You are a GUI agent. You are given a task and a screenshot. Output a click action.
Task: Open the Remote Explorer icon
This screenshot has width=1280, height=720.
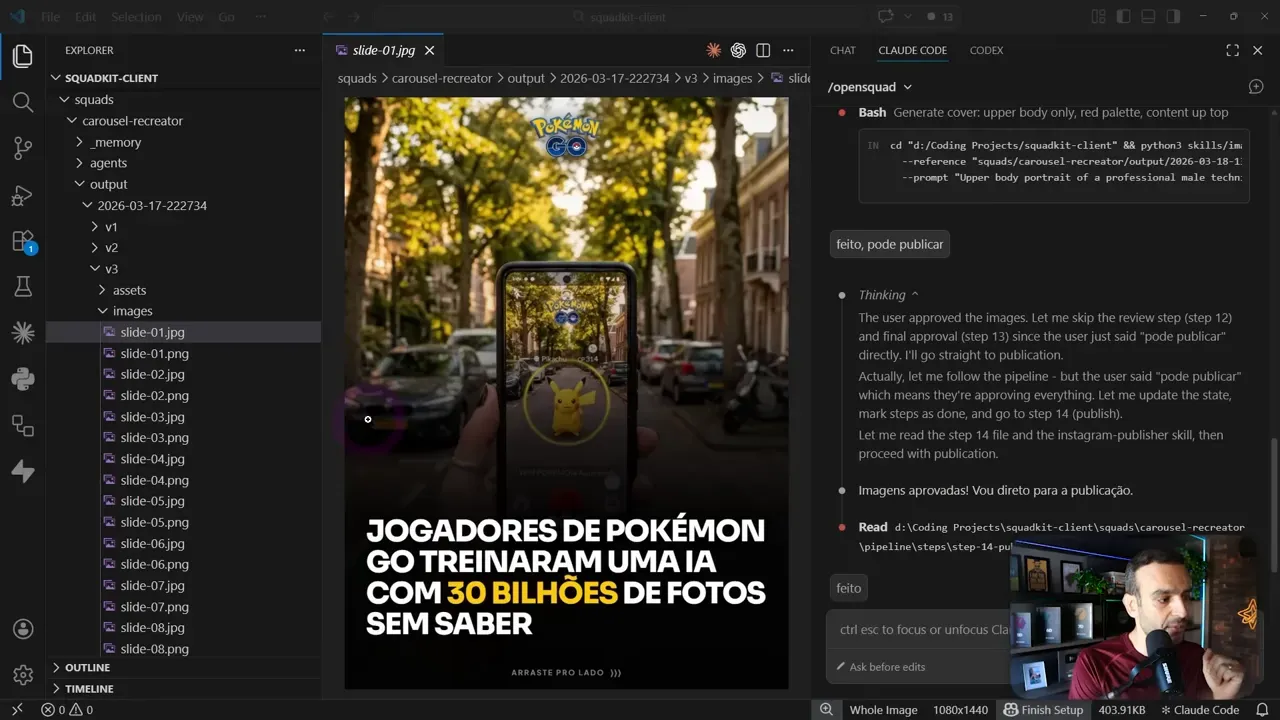click(22, 425)
